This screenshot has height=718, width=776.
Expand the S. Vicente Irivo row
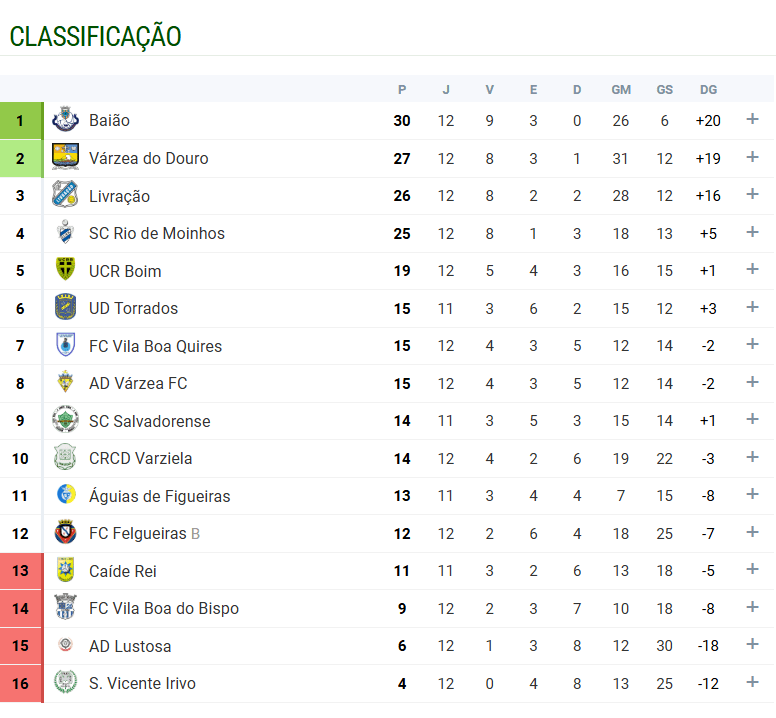(753, 683)
